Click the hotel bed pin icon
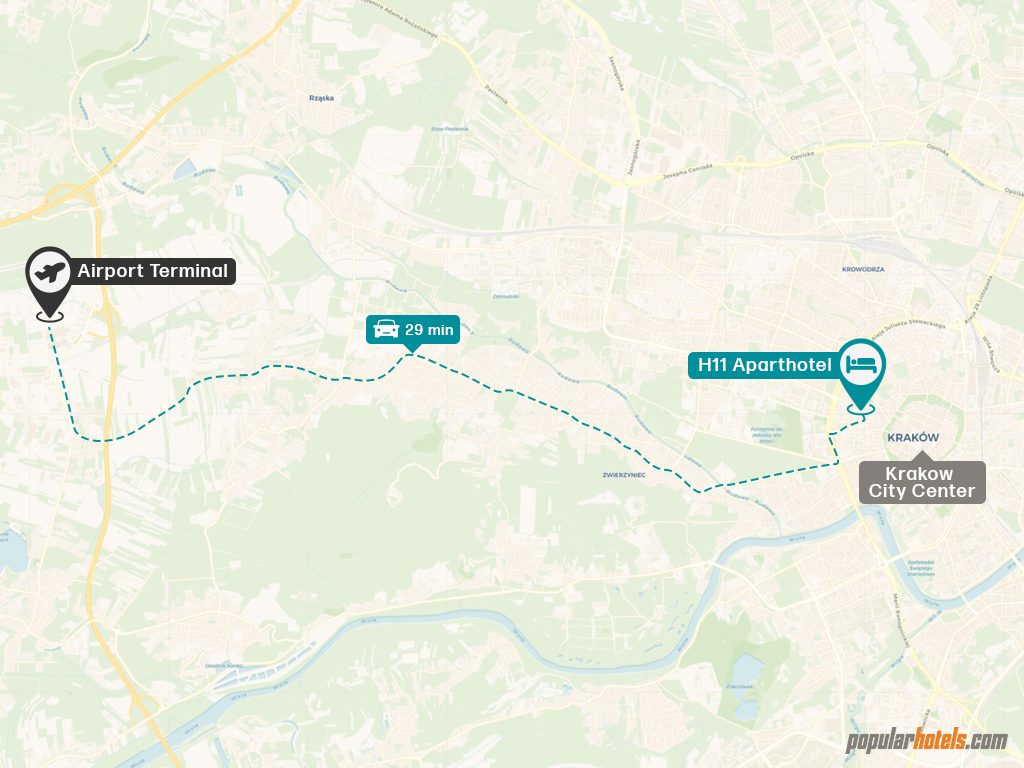 861,364
